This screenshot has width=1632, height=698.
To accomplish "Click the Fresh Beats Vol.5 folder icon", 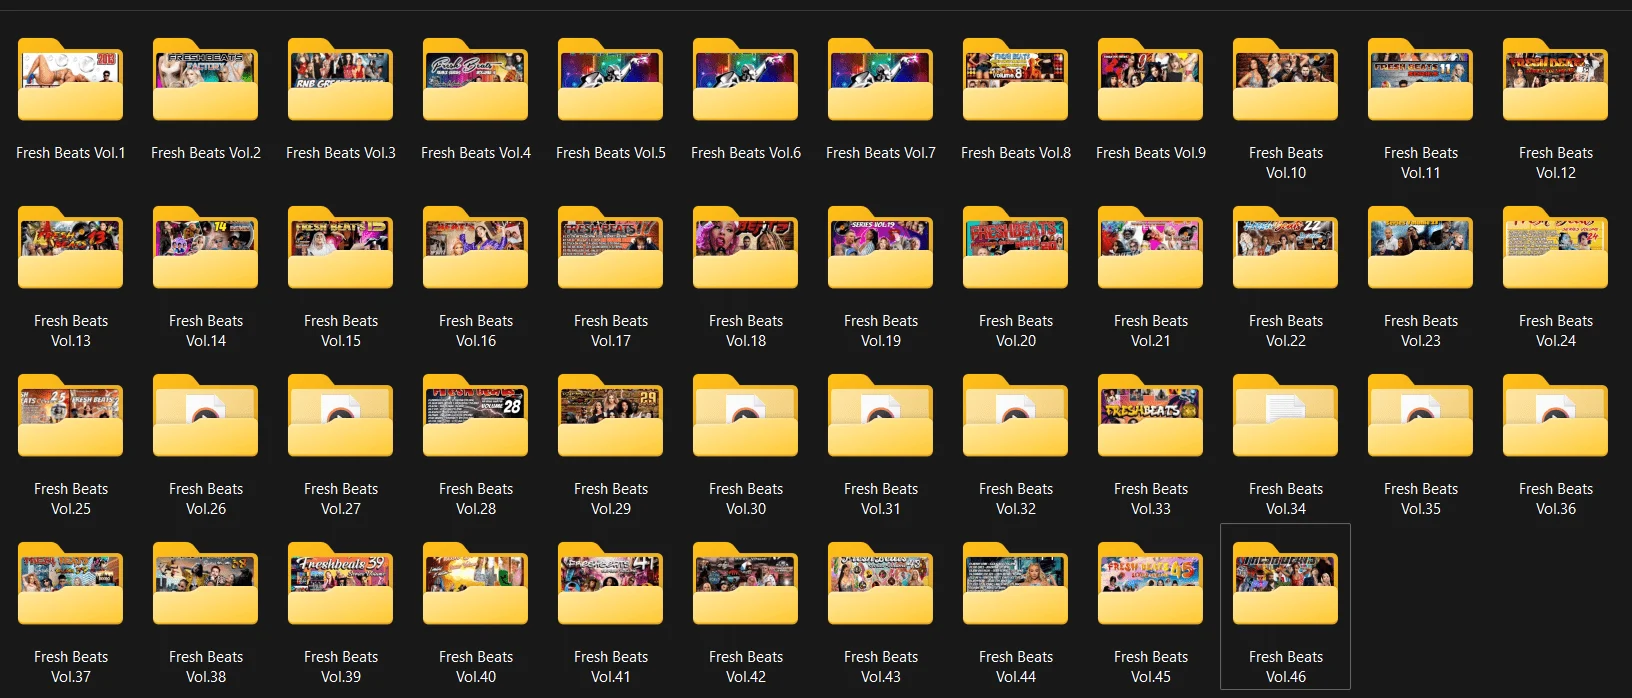I will [x=611, y=80].
